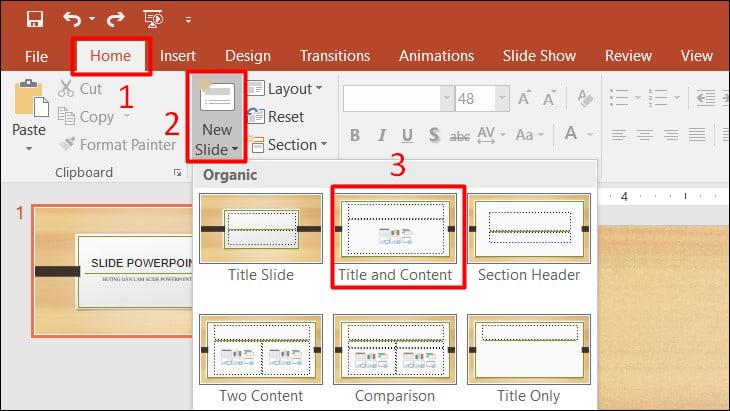Apply bulleted list
This screenshot has width=730, height=411.
tap(620, 98)
